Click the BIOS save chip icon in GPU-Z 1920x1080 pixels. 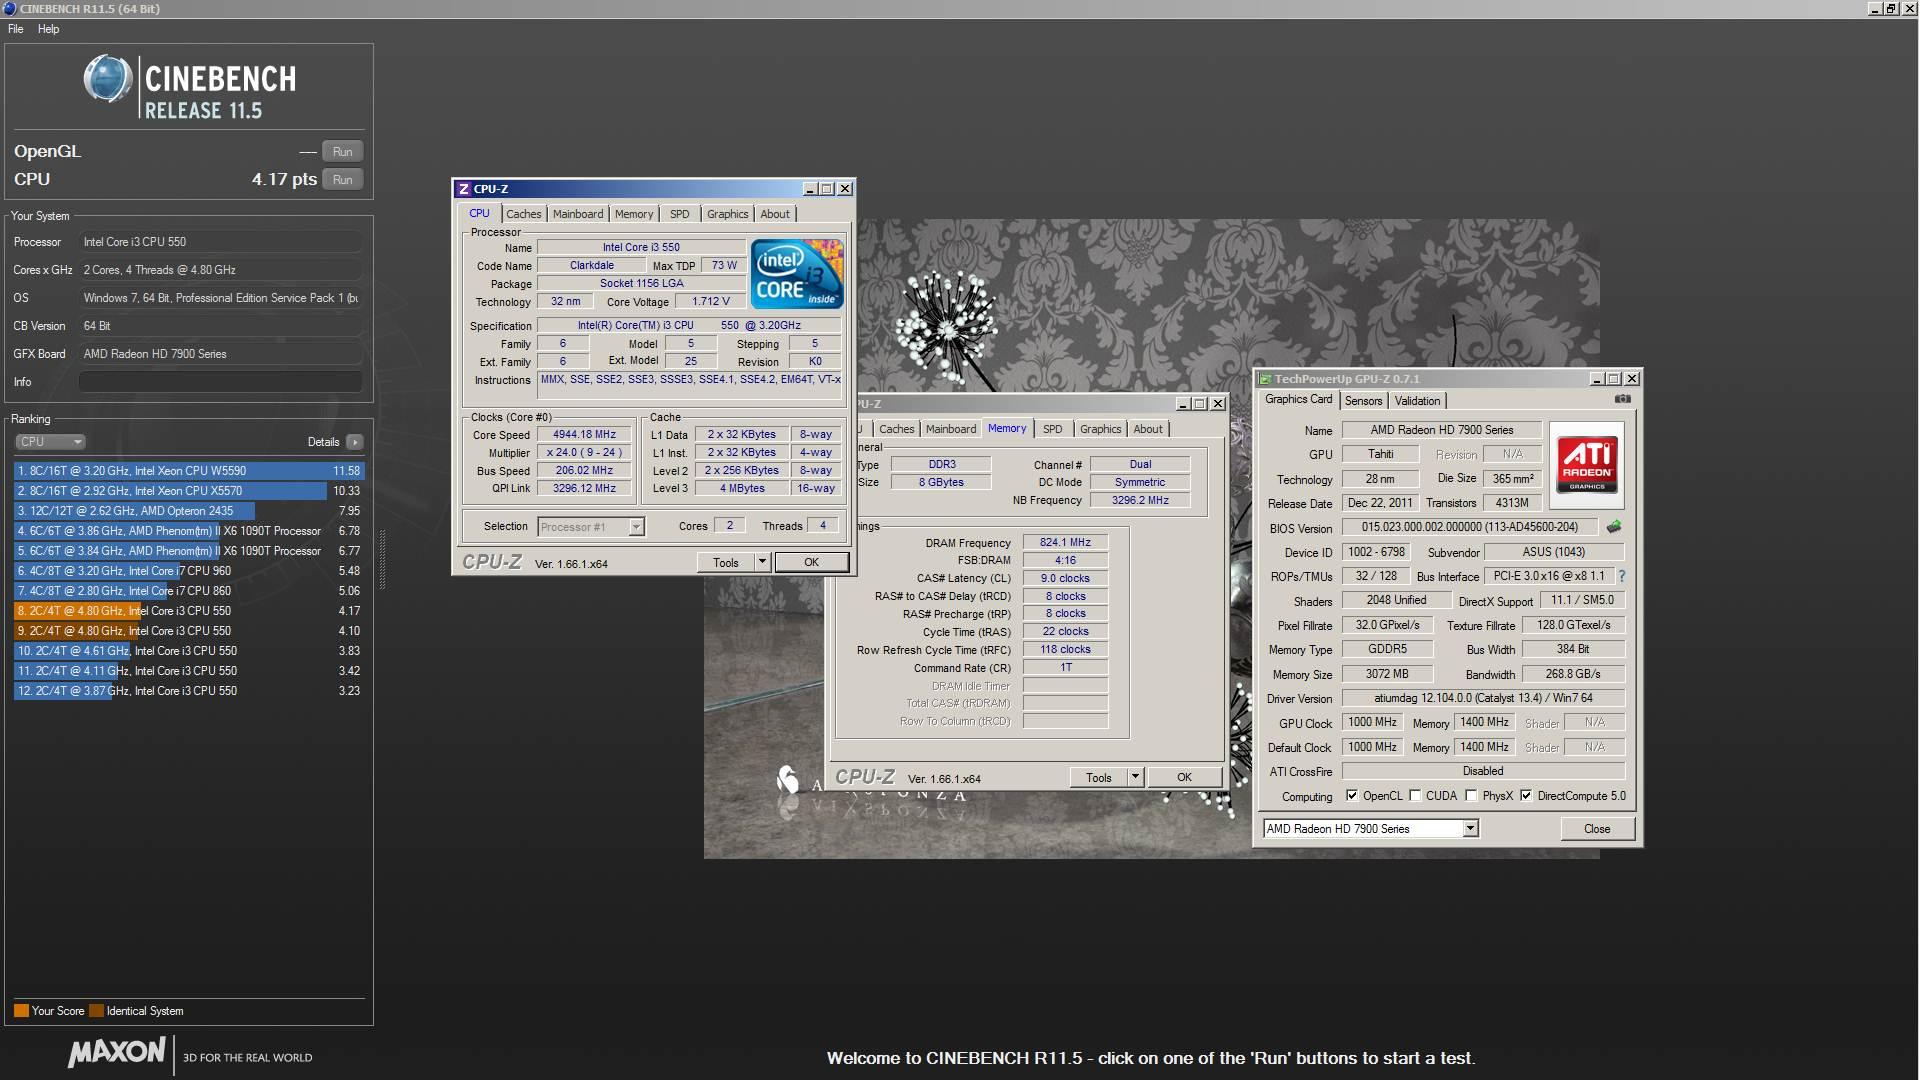pyautogui.click(x=1613, y=527)
